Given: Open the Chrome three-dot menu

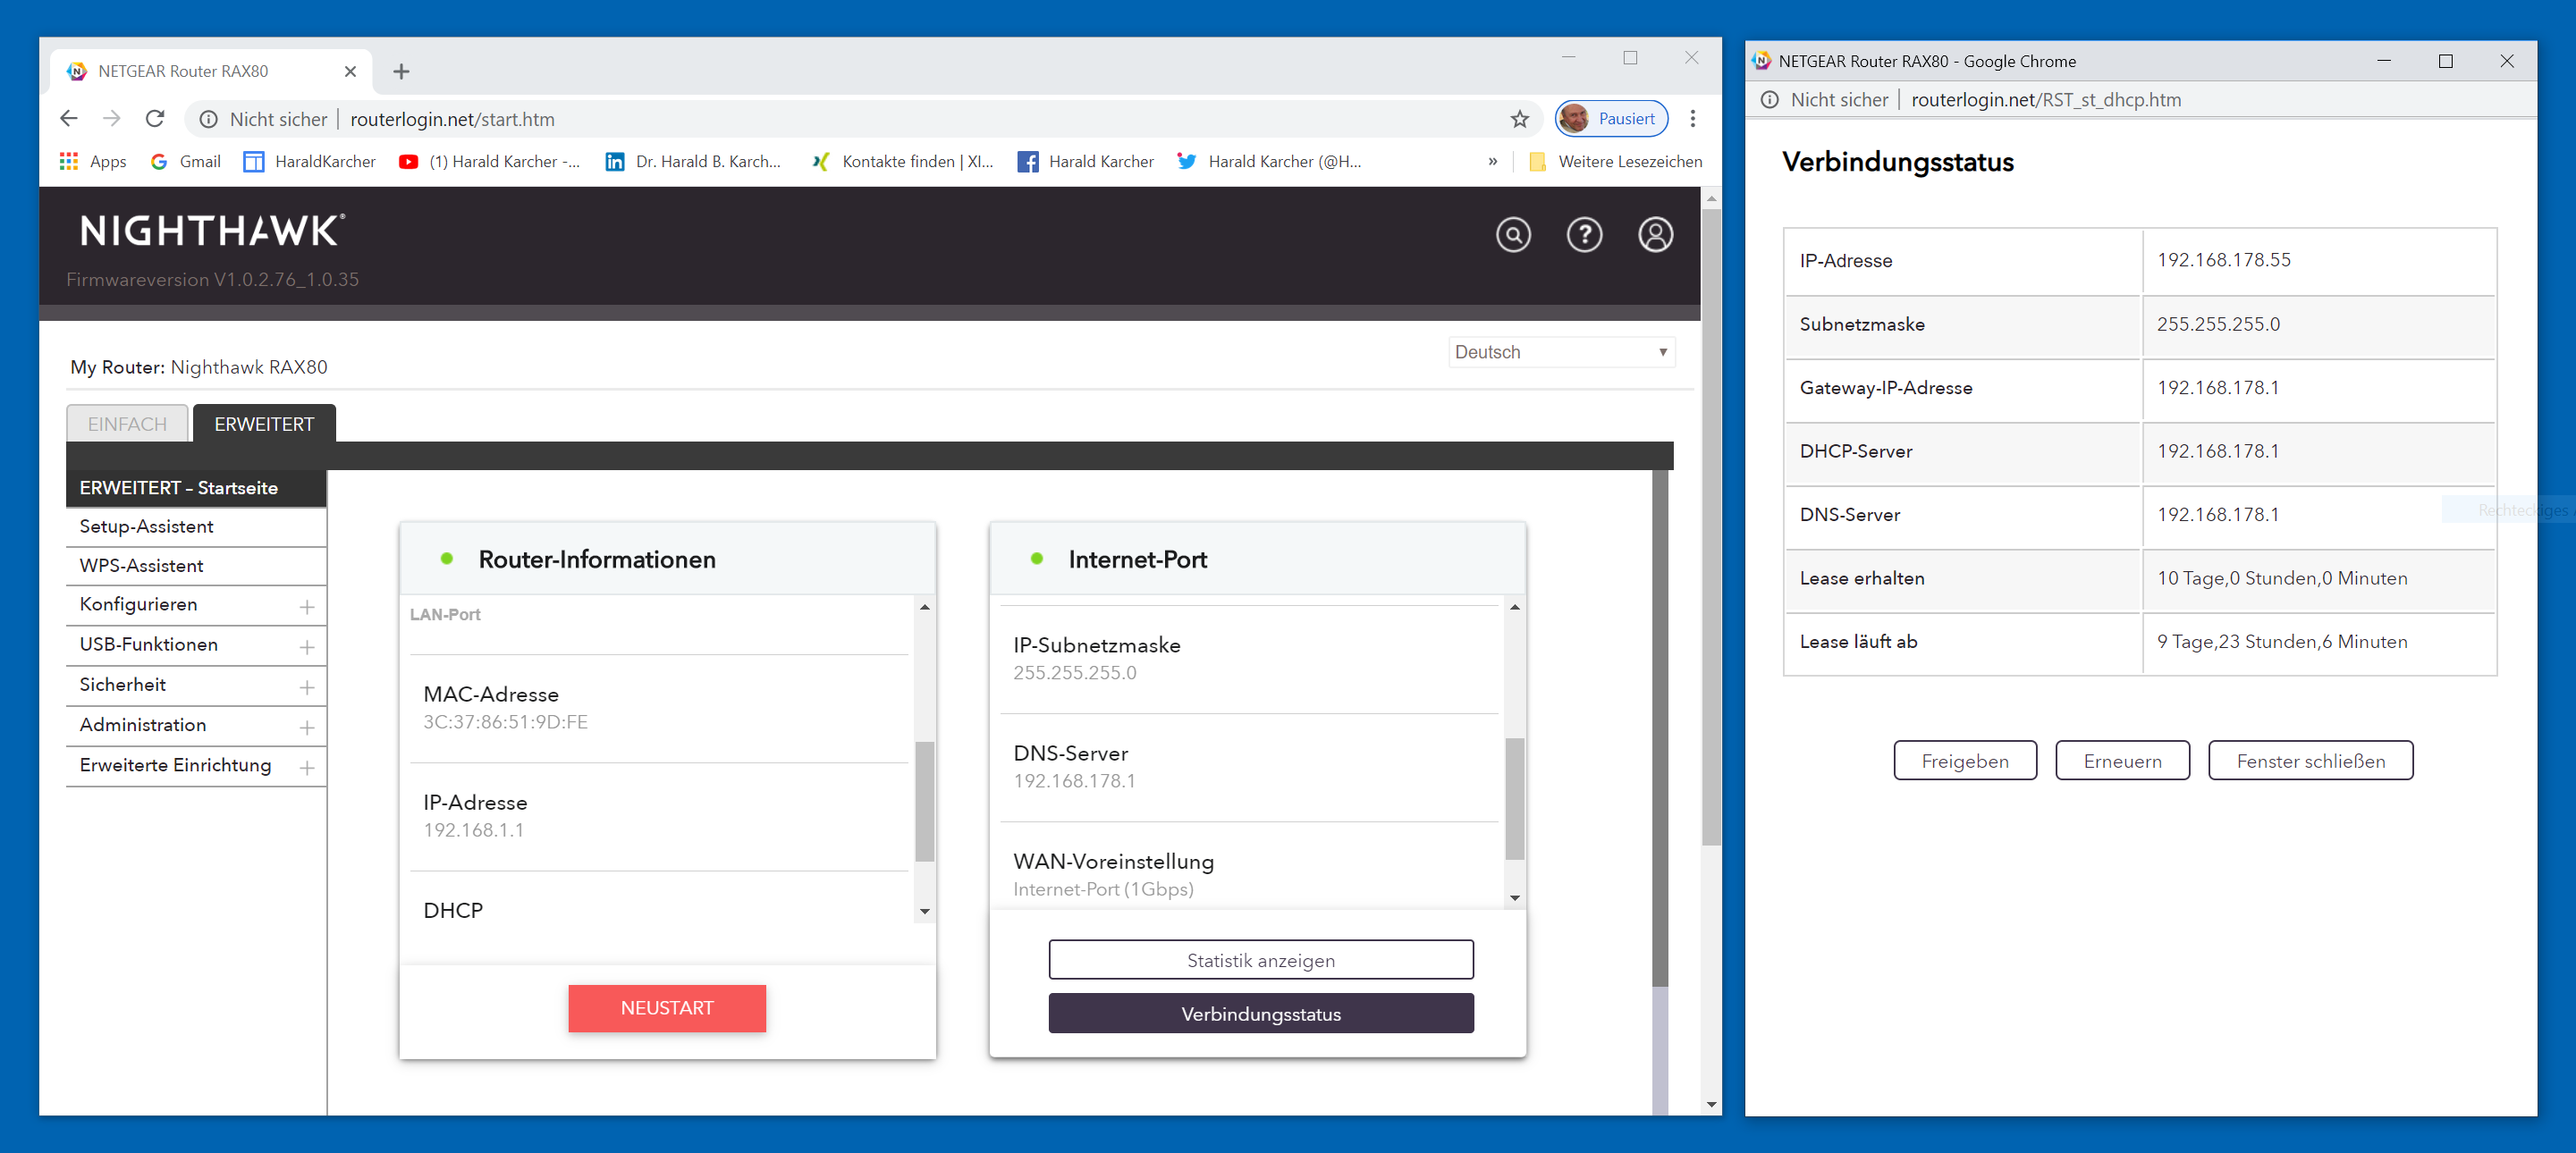Looking at the screenshot, I should (1692, 119).
